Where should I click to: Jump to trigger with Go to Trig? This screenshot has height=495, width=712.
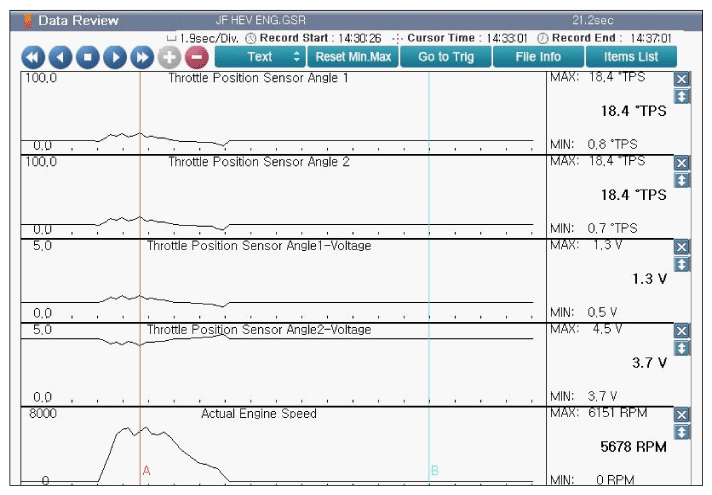click(x=446, y=57)
